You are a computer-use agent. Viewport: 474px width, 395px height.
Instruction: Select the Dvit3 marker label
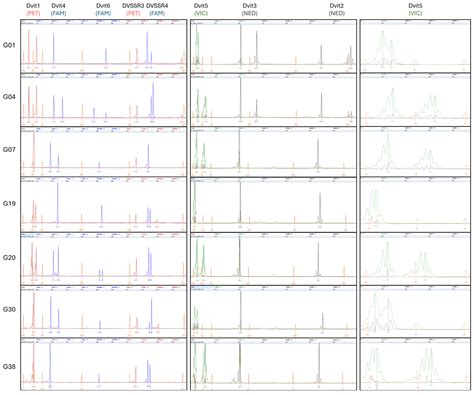point(250,6)
